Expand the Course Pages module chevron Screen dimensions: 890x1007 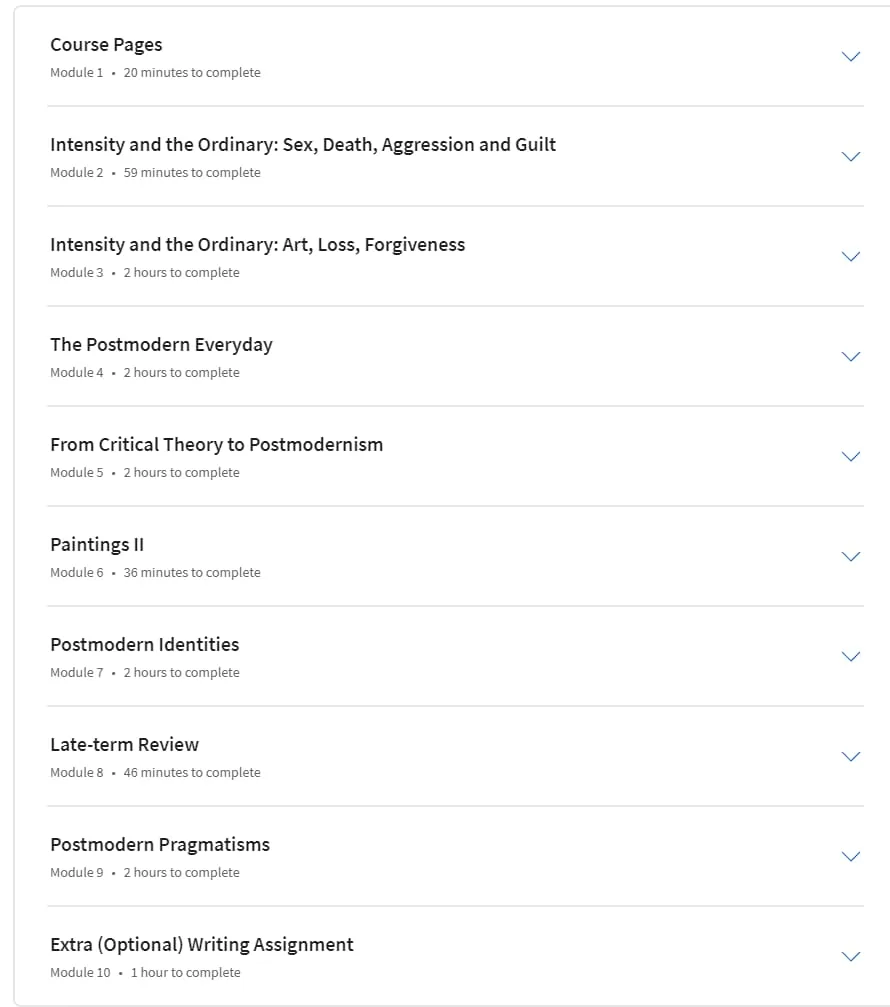point(851,57)
